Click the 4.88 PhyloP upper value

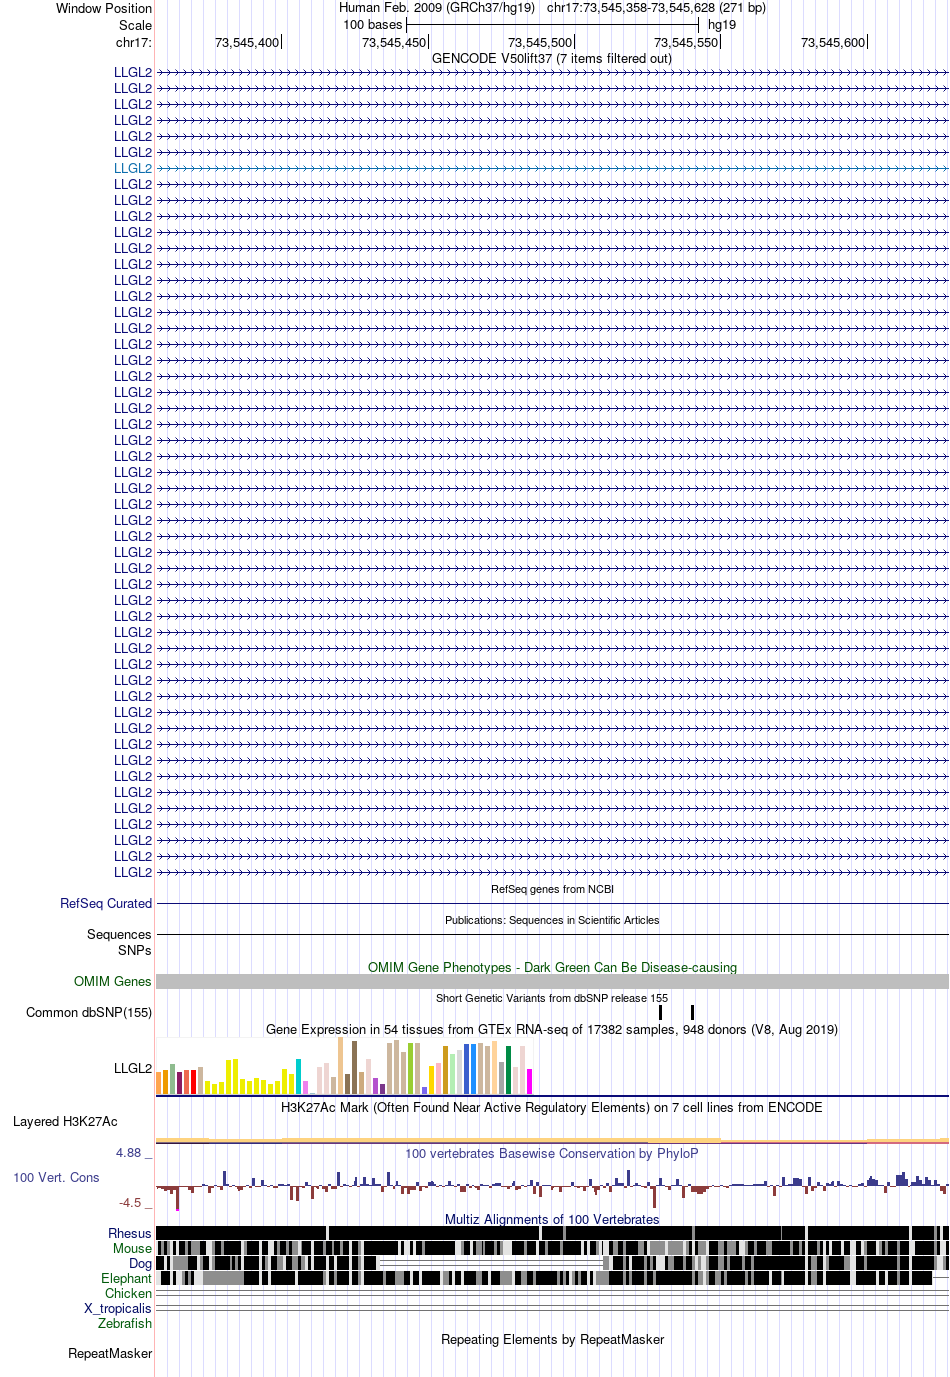129,1153
